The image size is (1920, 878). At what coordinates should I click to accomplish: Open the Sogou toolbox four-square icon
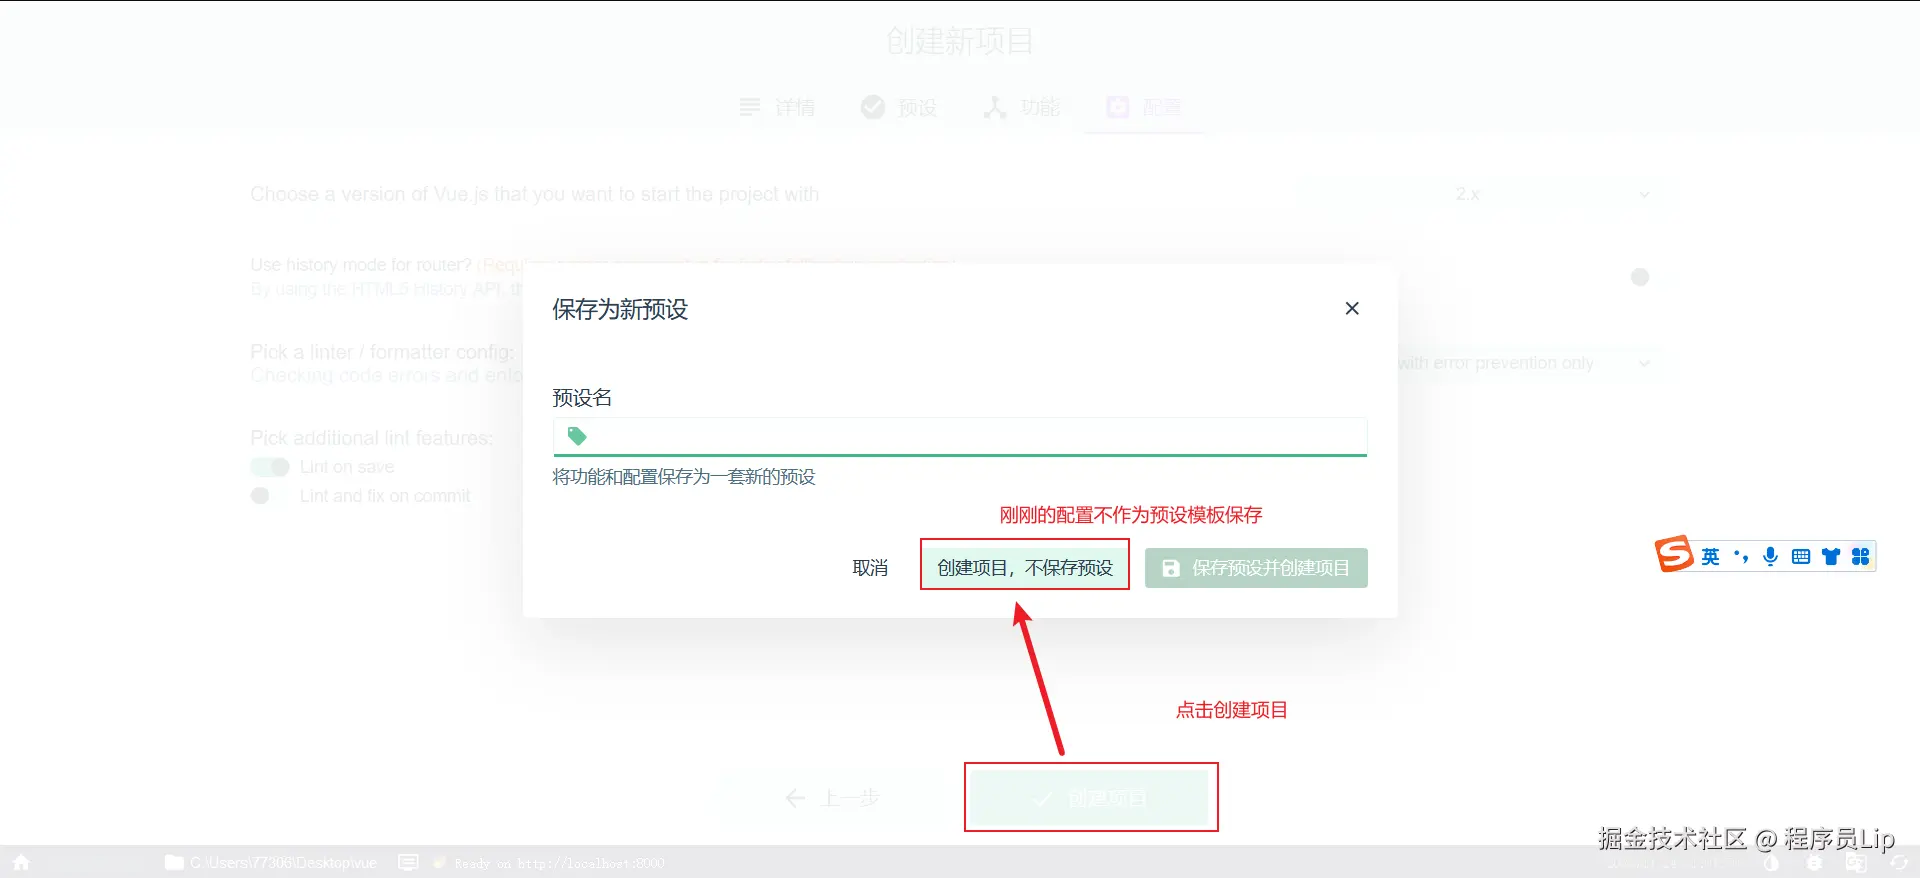1861,557
